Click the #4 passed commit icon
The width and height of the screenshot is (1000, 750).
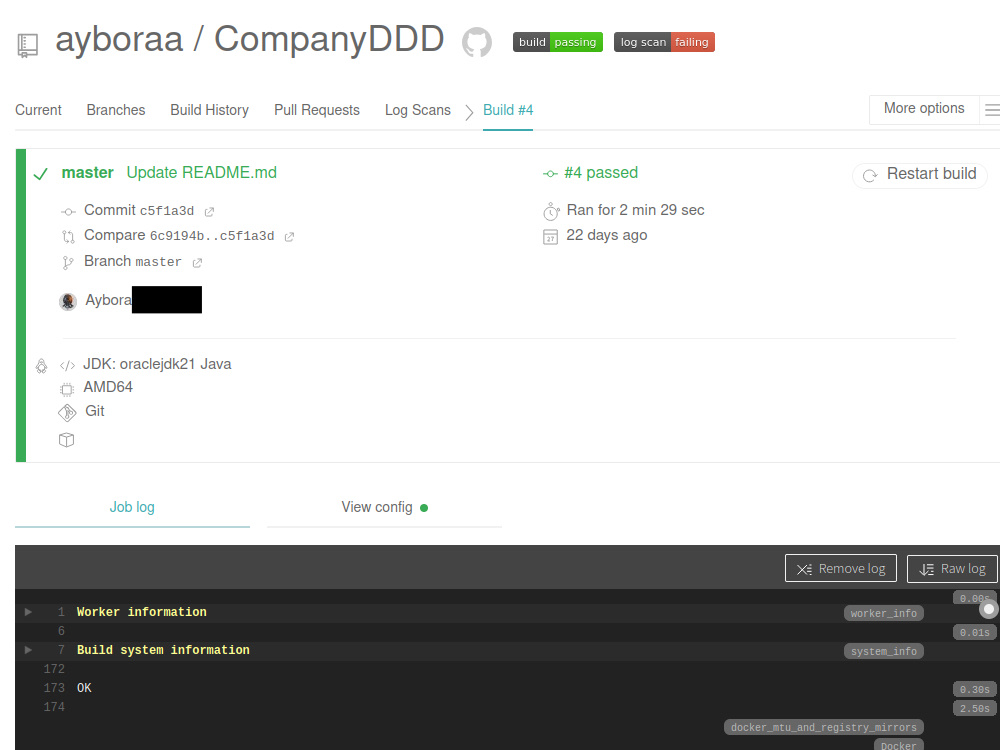tap(550, 173)
